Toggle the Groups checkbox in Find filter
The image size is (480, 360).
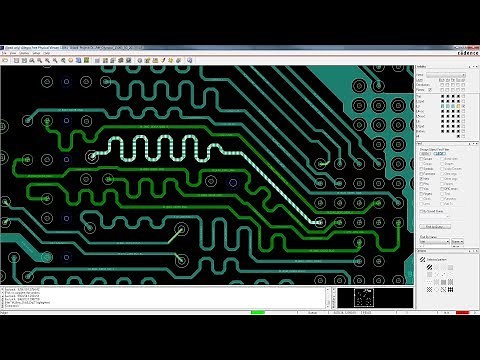point(421,159)
